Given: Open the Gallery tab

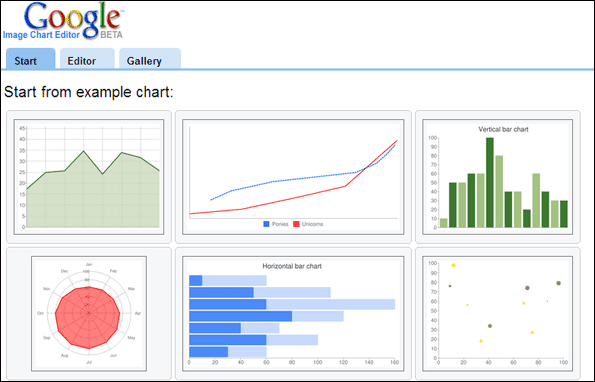Looking at the screenshot, I should click(150, 59).
